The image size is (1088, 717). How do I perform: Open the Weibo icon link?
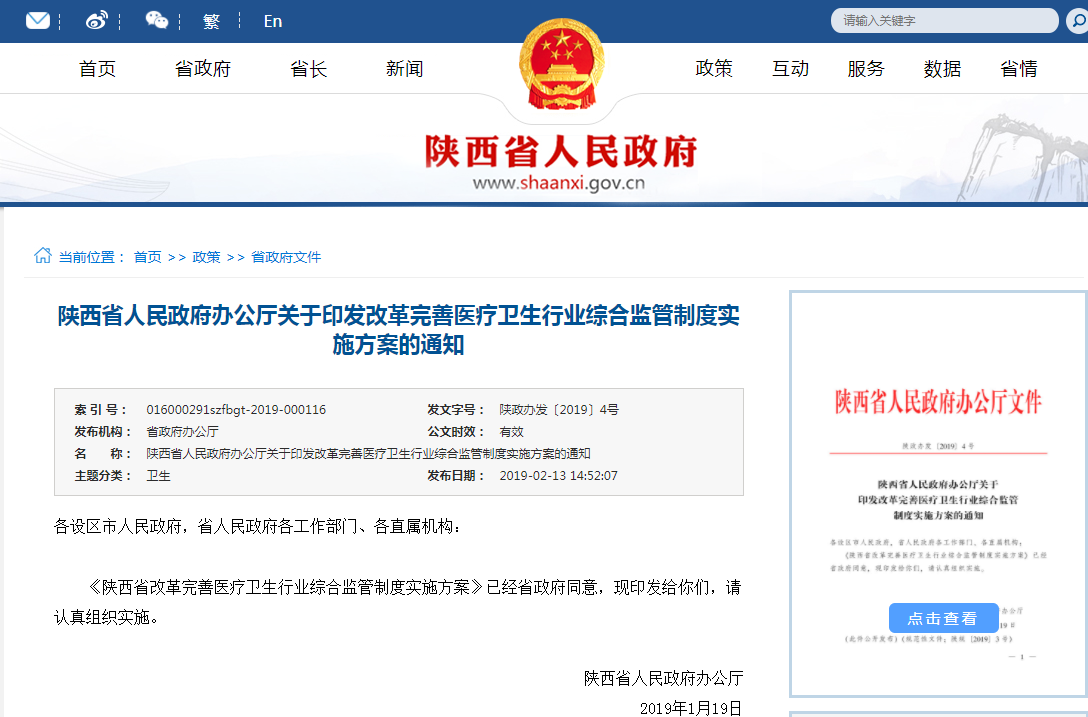coord(97,21)
